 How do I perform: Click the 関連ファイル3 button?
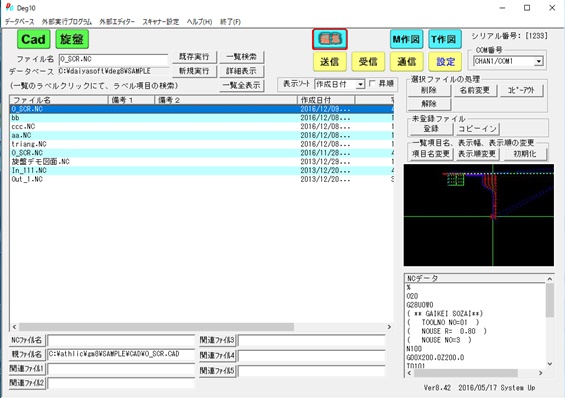coord(217,340)
